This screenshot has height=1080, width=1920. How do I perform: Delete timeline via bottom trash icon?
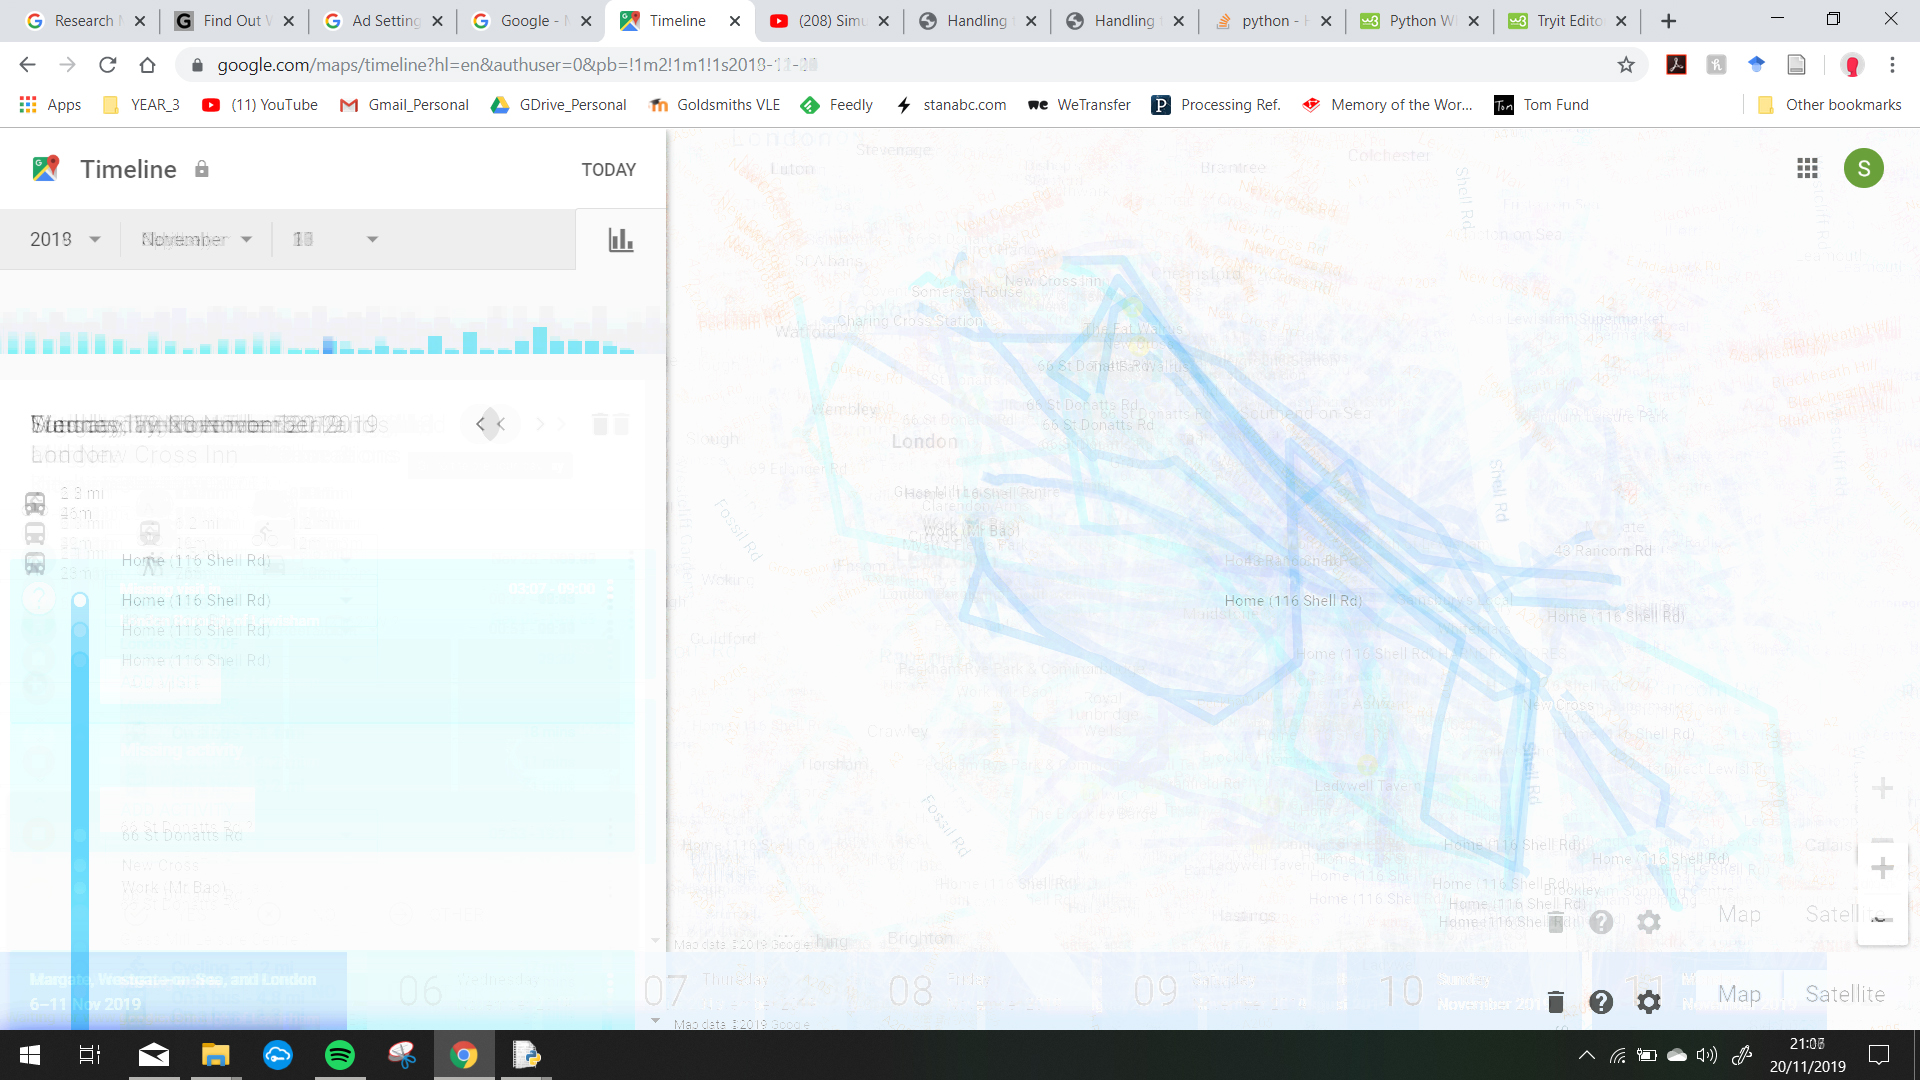(x=1555, y=1001)
